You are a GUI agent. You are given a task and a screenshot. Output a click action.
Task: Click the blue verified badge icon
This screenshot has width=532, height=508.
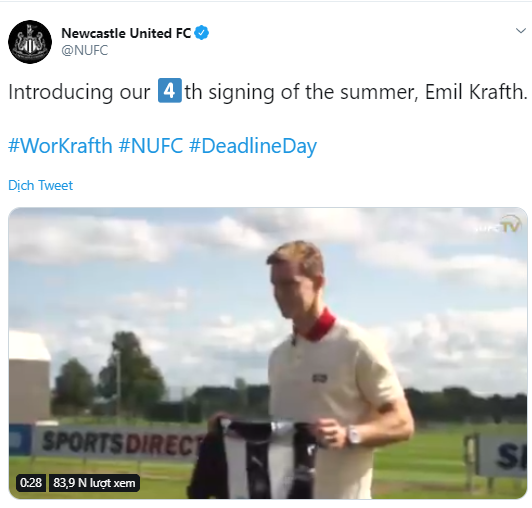(x=202, y=33)
